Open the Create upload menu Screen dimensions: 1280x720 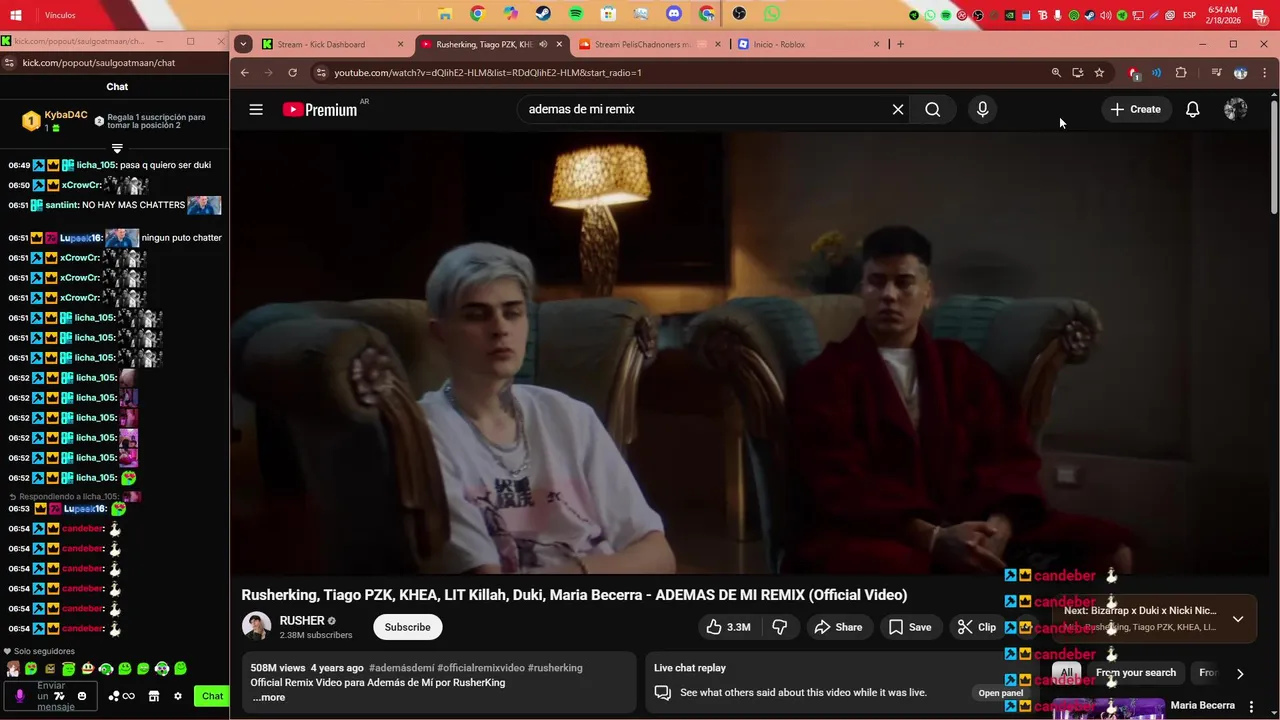(1135, 110)
